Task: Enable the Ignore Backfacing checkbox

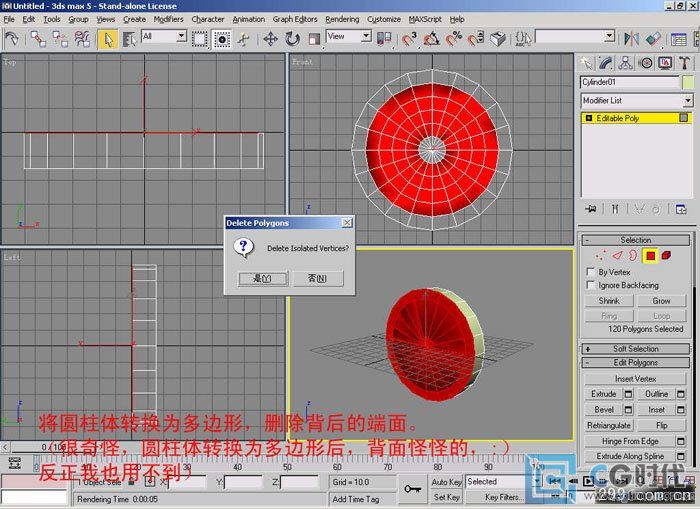Action: pyautogui.click(x=590, y=284)
